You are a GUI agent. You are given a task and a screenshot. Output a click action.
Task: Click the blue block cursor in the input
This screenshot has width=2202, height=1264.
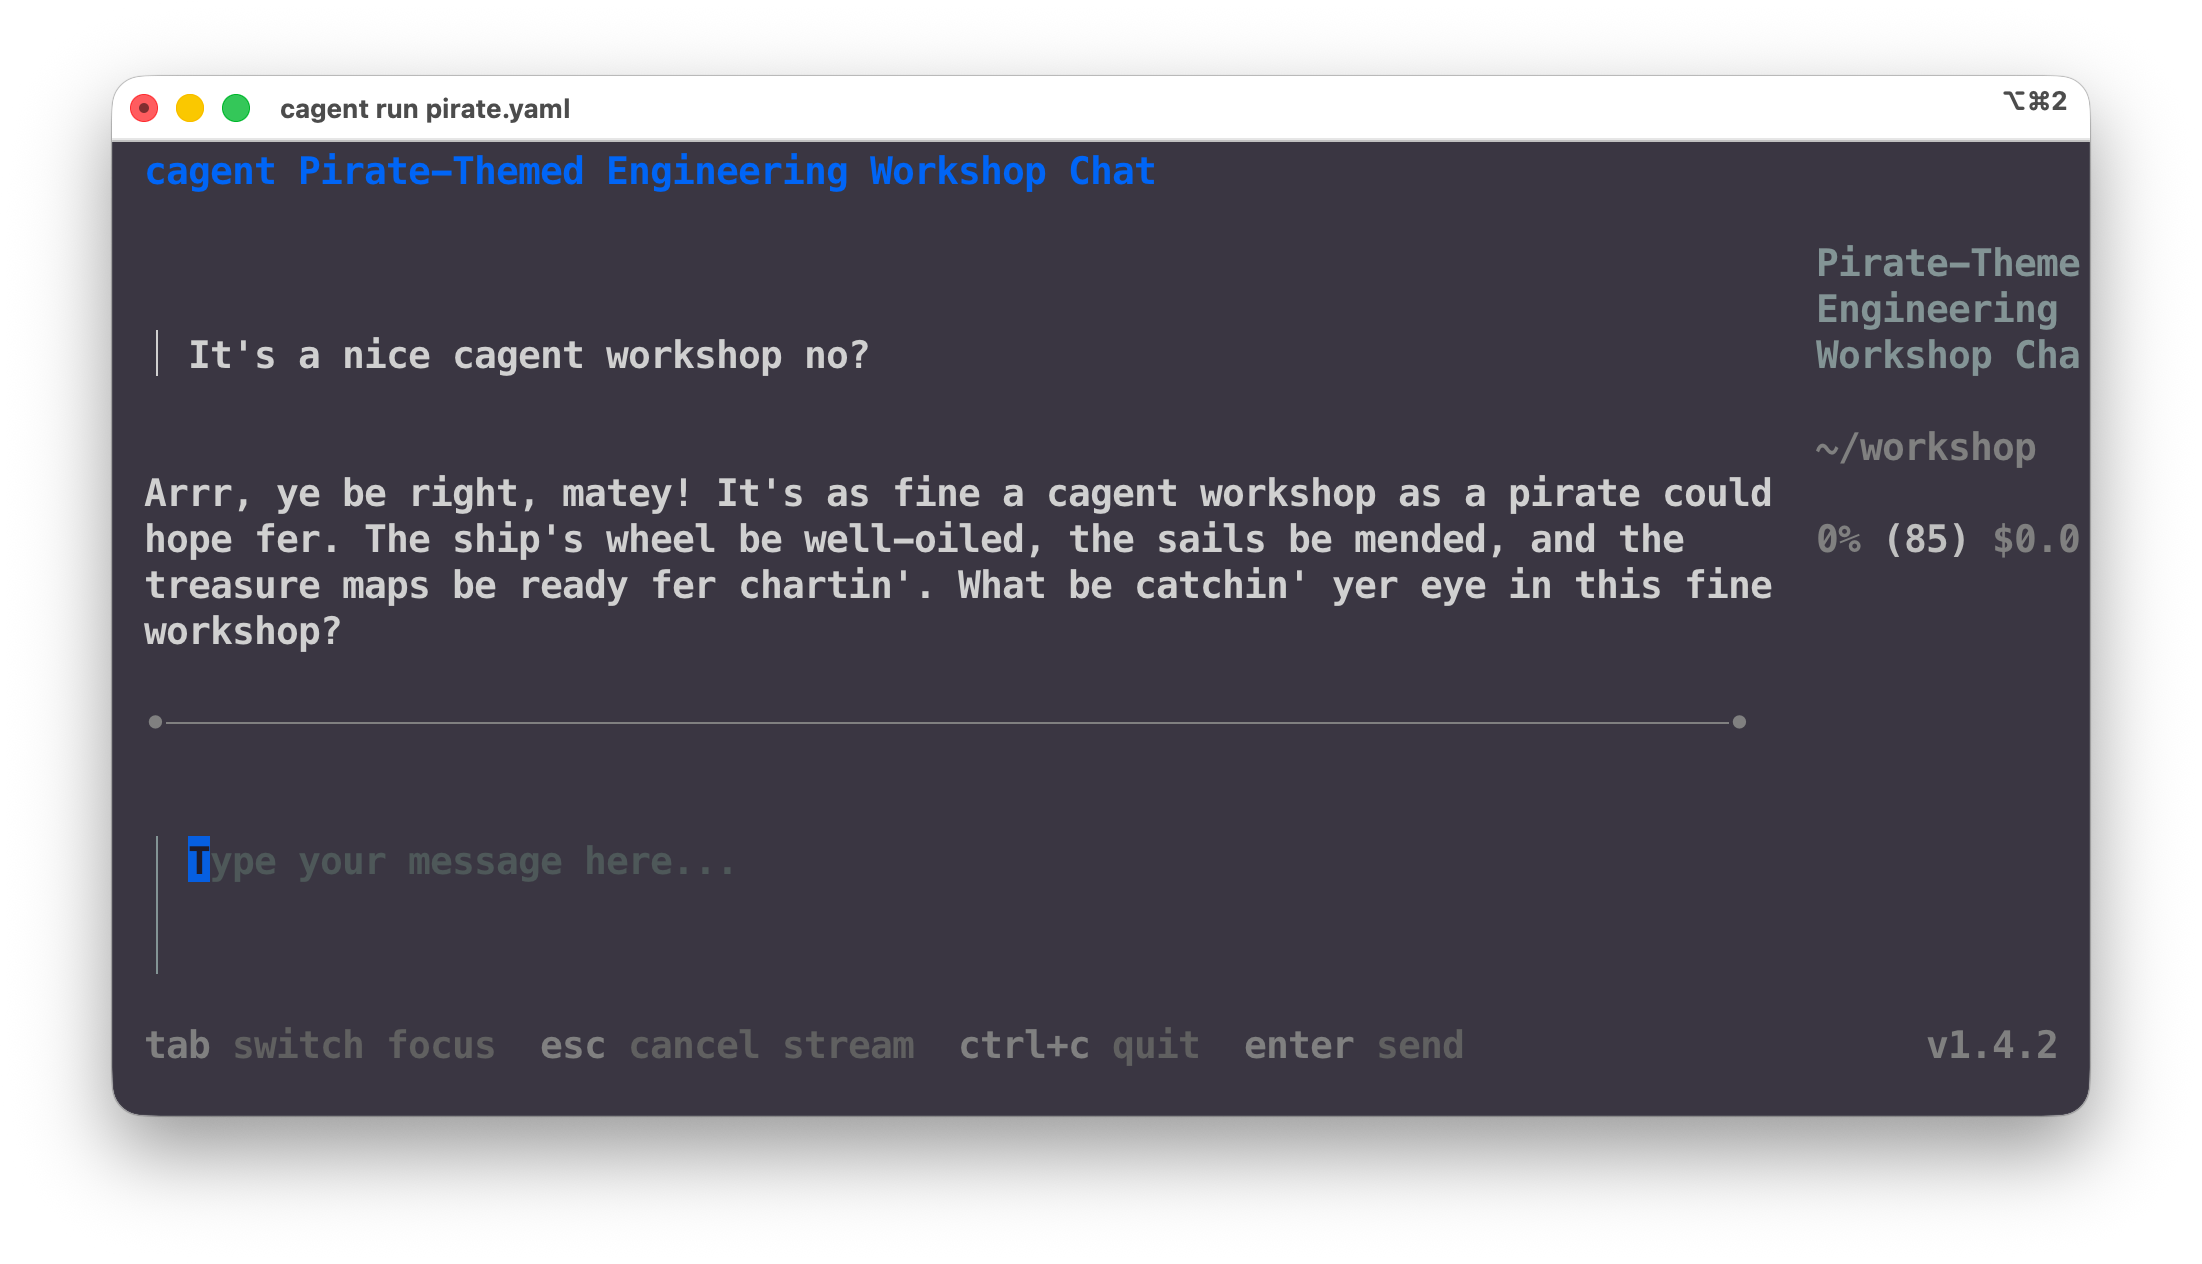pyautogui.click(x=198, y=860)
